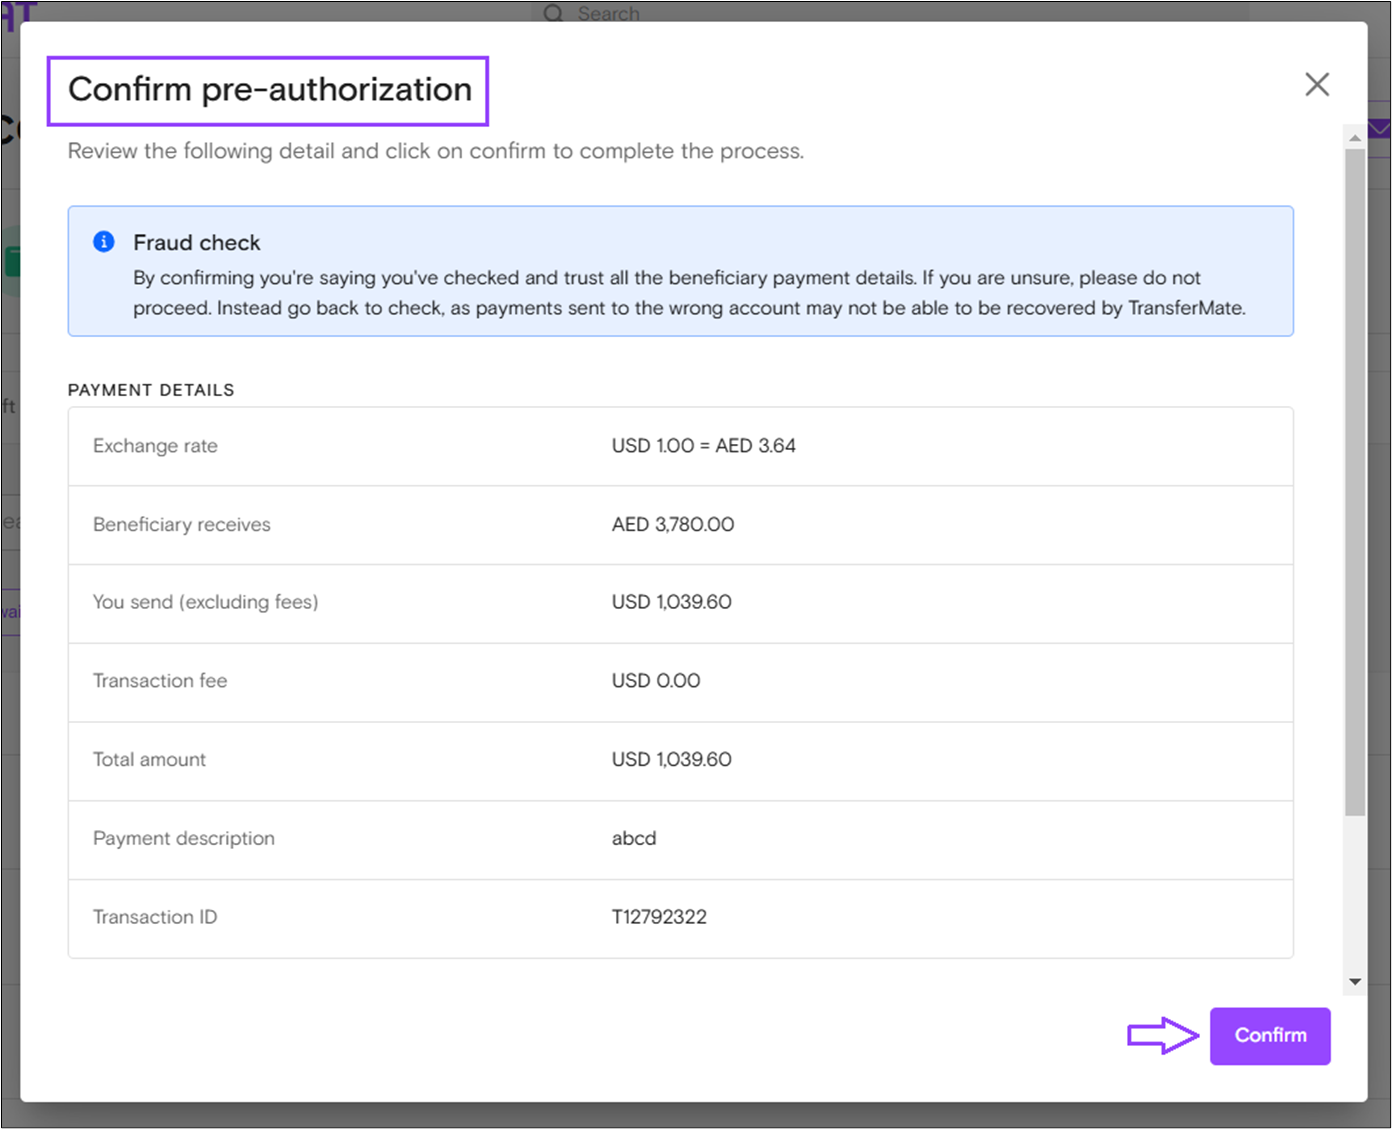Click the blue Fraud check info icon

[x=104, y=242]
